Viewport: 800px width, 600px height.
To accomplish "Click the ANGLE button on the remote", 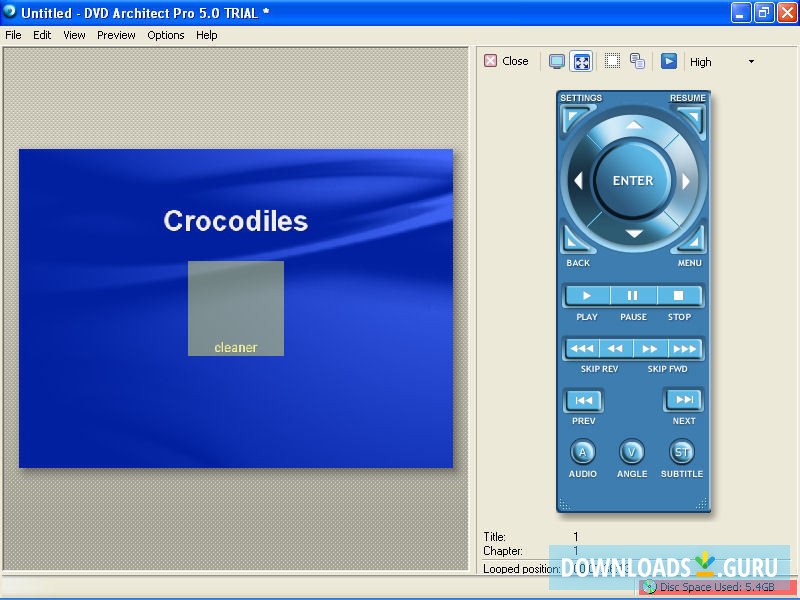I will click(632, 453).
